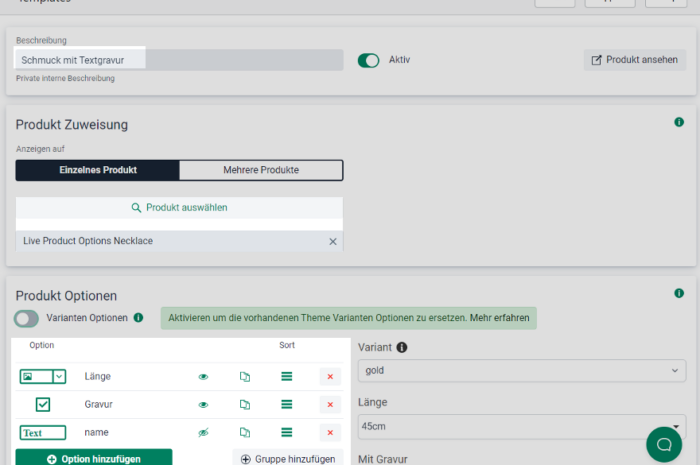Screen dimensions: 700x465
Task: Hide the Gravur option via eye icon
Action: (203, 405)
